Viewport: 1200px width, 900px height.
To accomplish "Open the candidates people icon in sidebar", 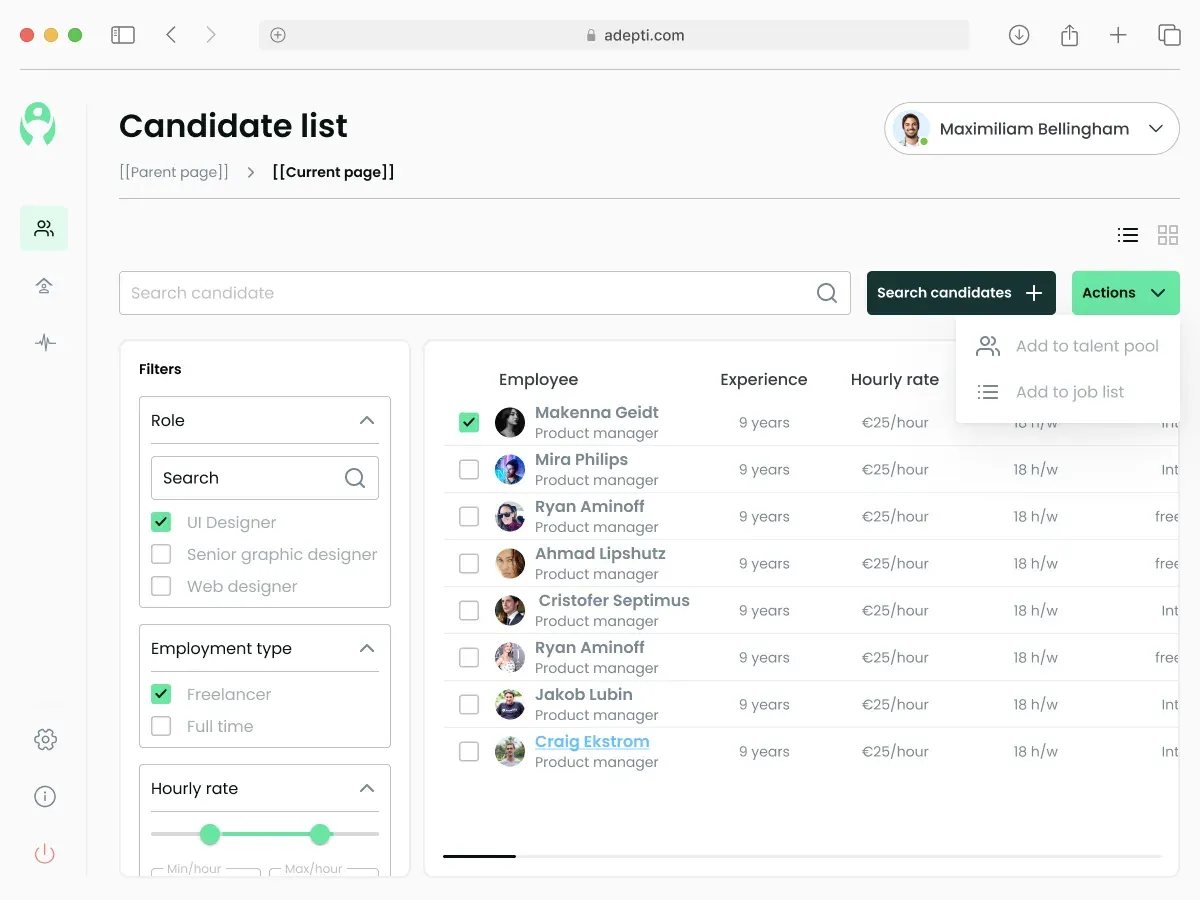I will click(44, 228).
